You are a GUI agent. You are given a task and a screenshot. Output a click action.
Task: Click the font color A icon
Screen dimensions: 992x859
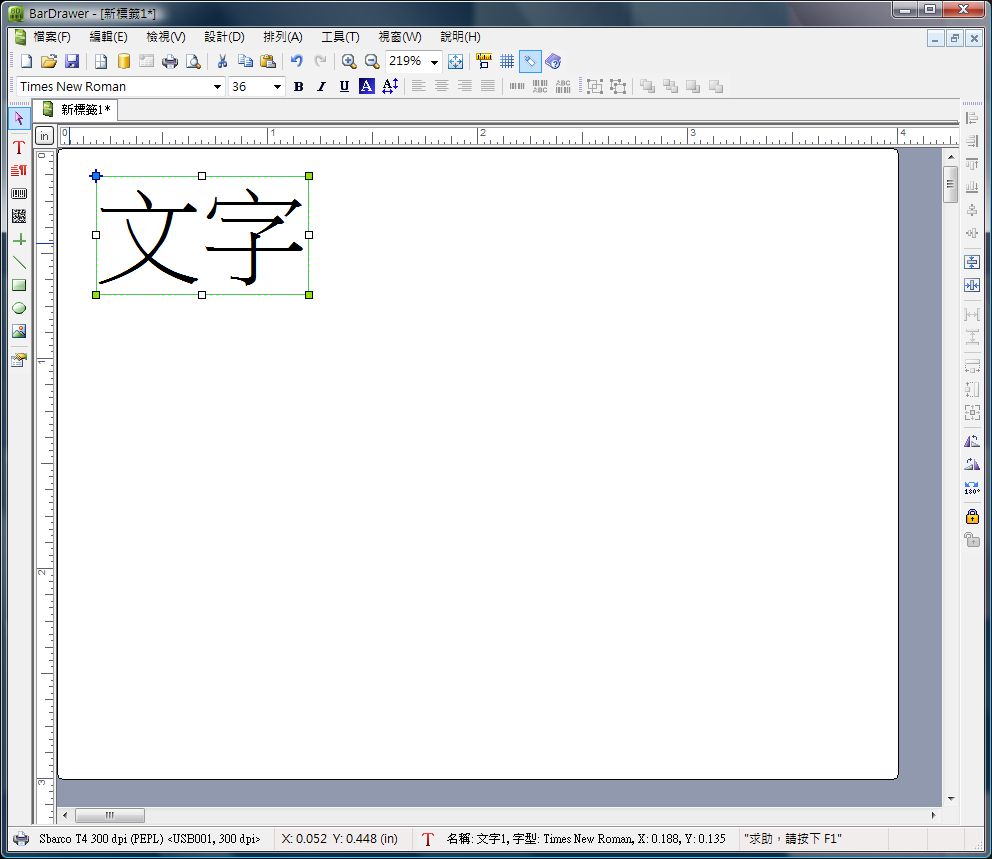click(x=366, y=87)
